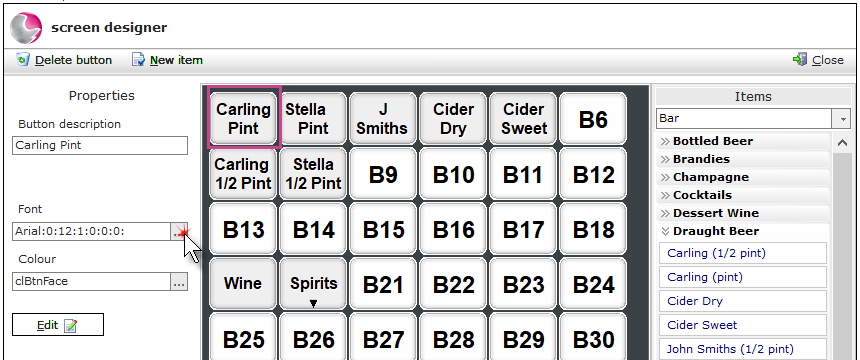Viewport: 860px width, 360px height.
Task: Select the B9 screen button
Action: pos(383,173)
